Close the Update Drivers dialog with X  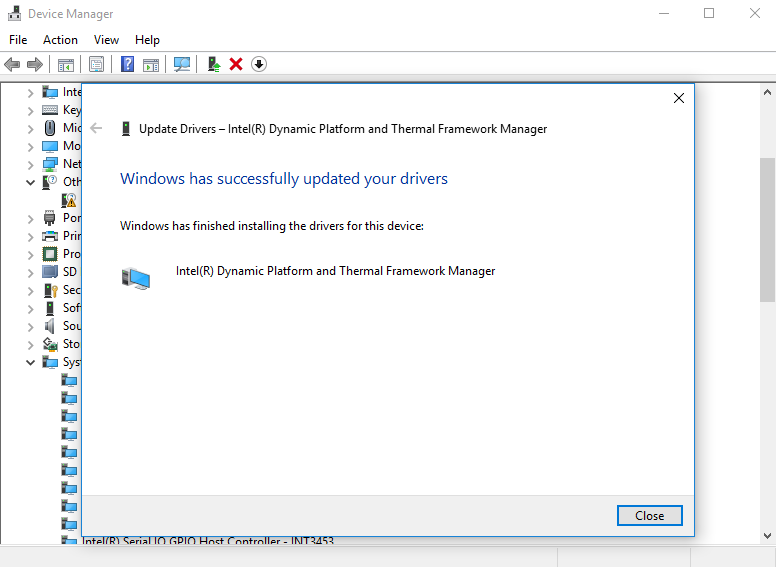click(x=679, y=98)
